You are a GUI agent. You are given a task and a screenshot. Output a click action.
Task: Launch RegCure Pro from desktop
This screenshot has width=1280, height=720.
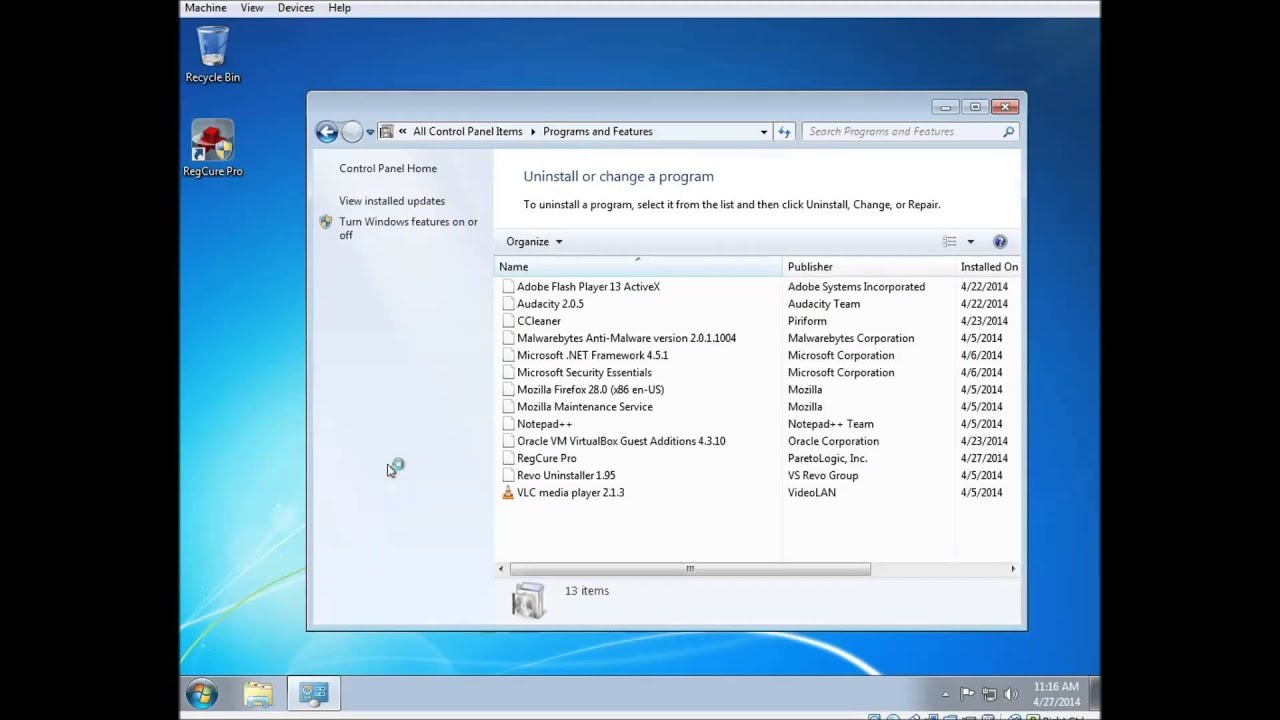[x=212, y=148]
